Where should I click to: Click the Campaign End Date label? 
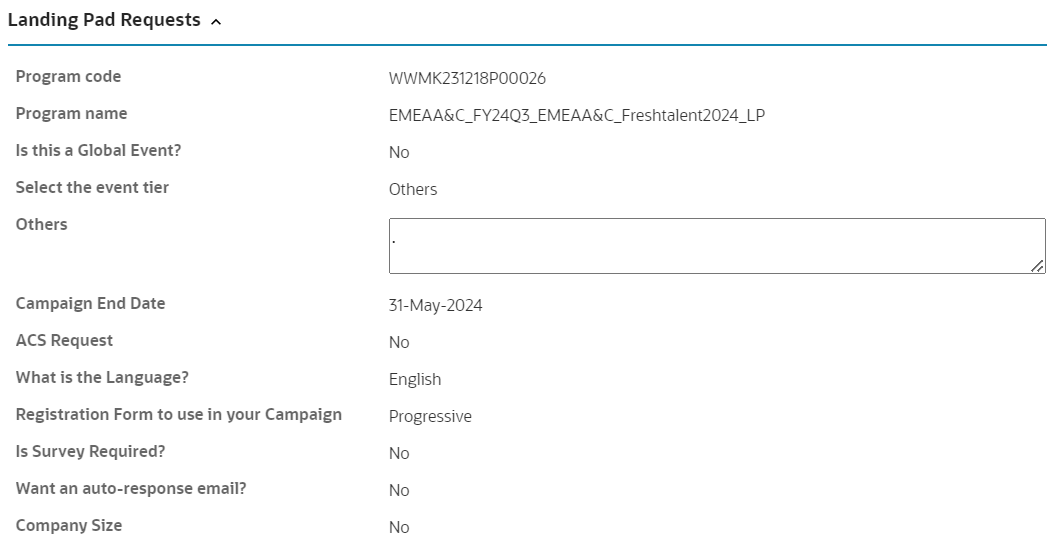click(90, 304)
